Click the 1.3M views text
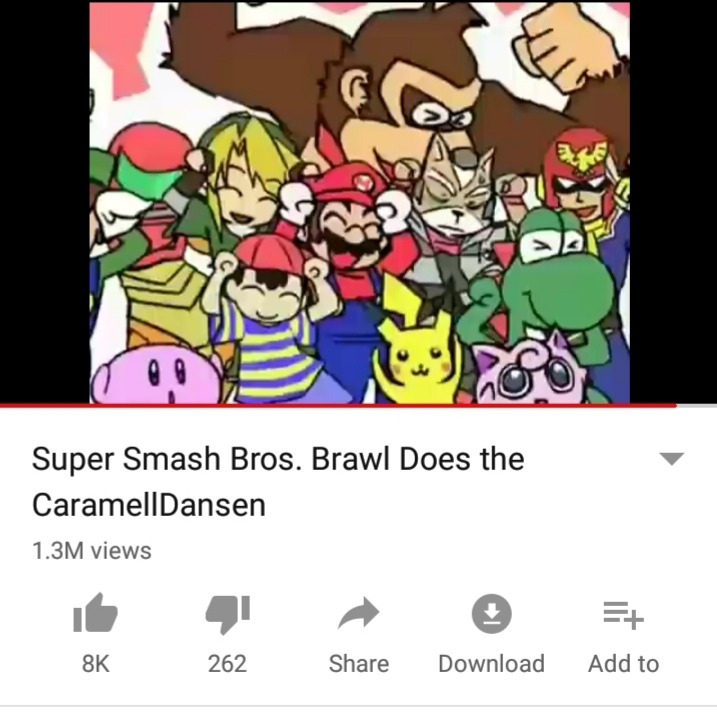 coord(91,550)
